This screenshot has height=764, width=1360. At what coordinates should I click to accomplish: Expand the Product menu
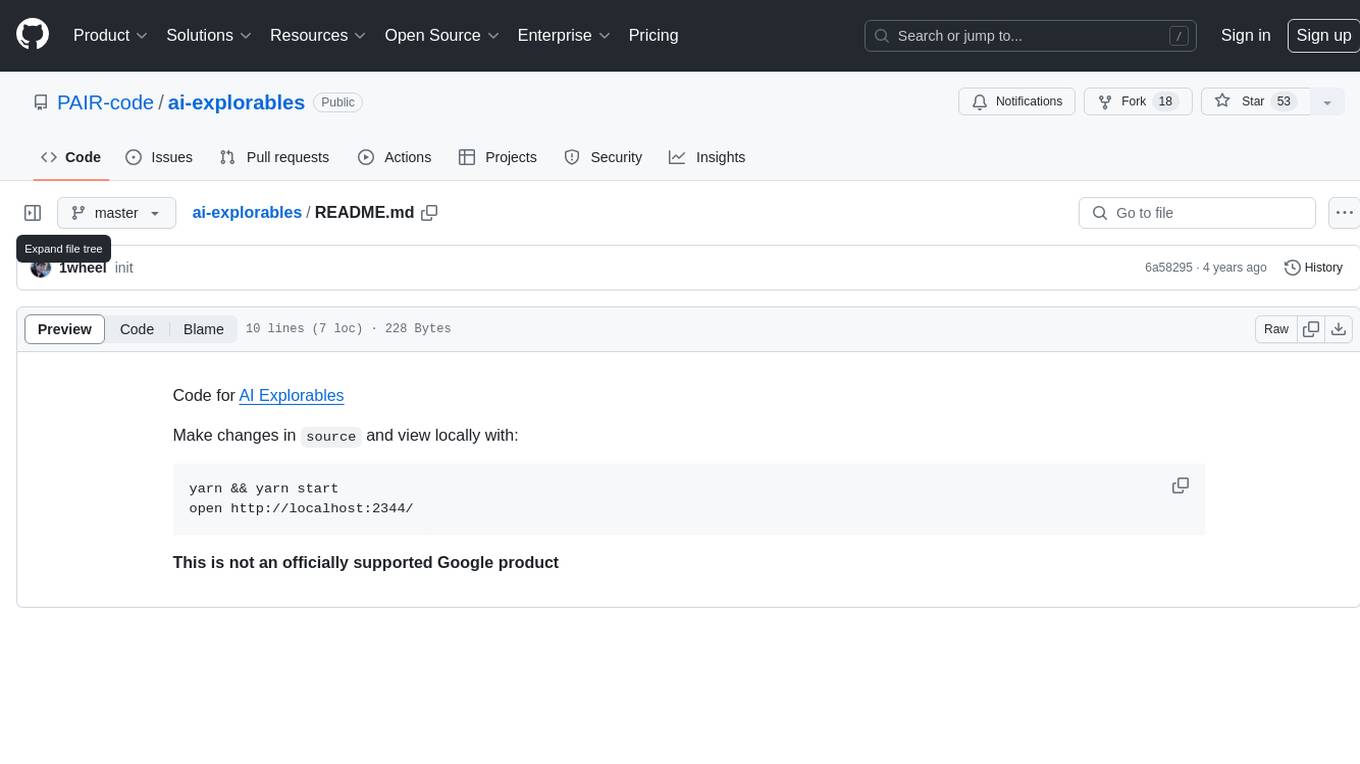pyautogui.click(x=110, y=35)
